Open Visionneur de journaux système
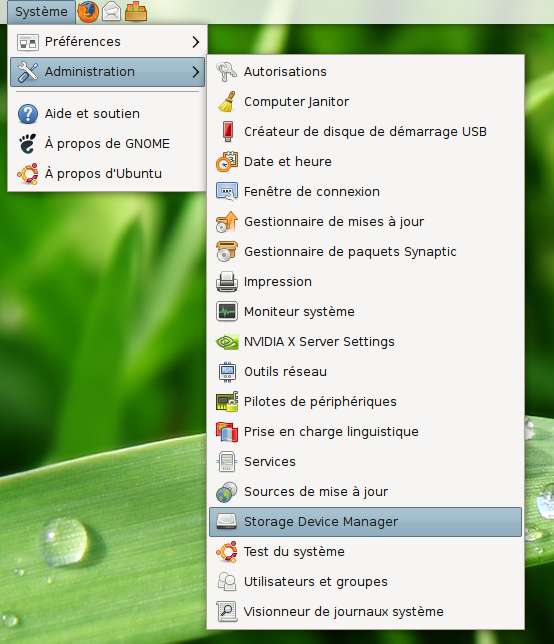The image size is (554, 644). click(366, 612)
